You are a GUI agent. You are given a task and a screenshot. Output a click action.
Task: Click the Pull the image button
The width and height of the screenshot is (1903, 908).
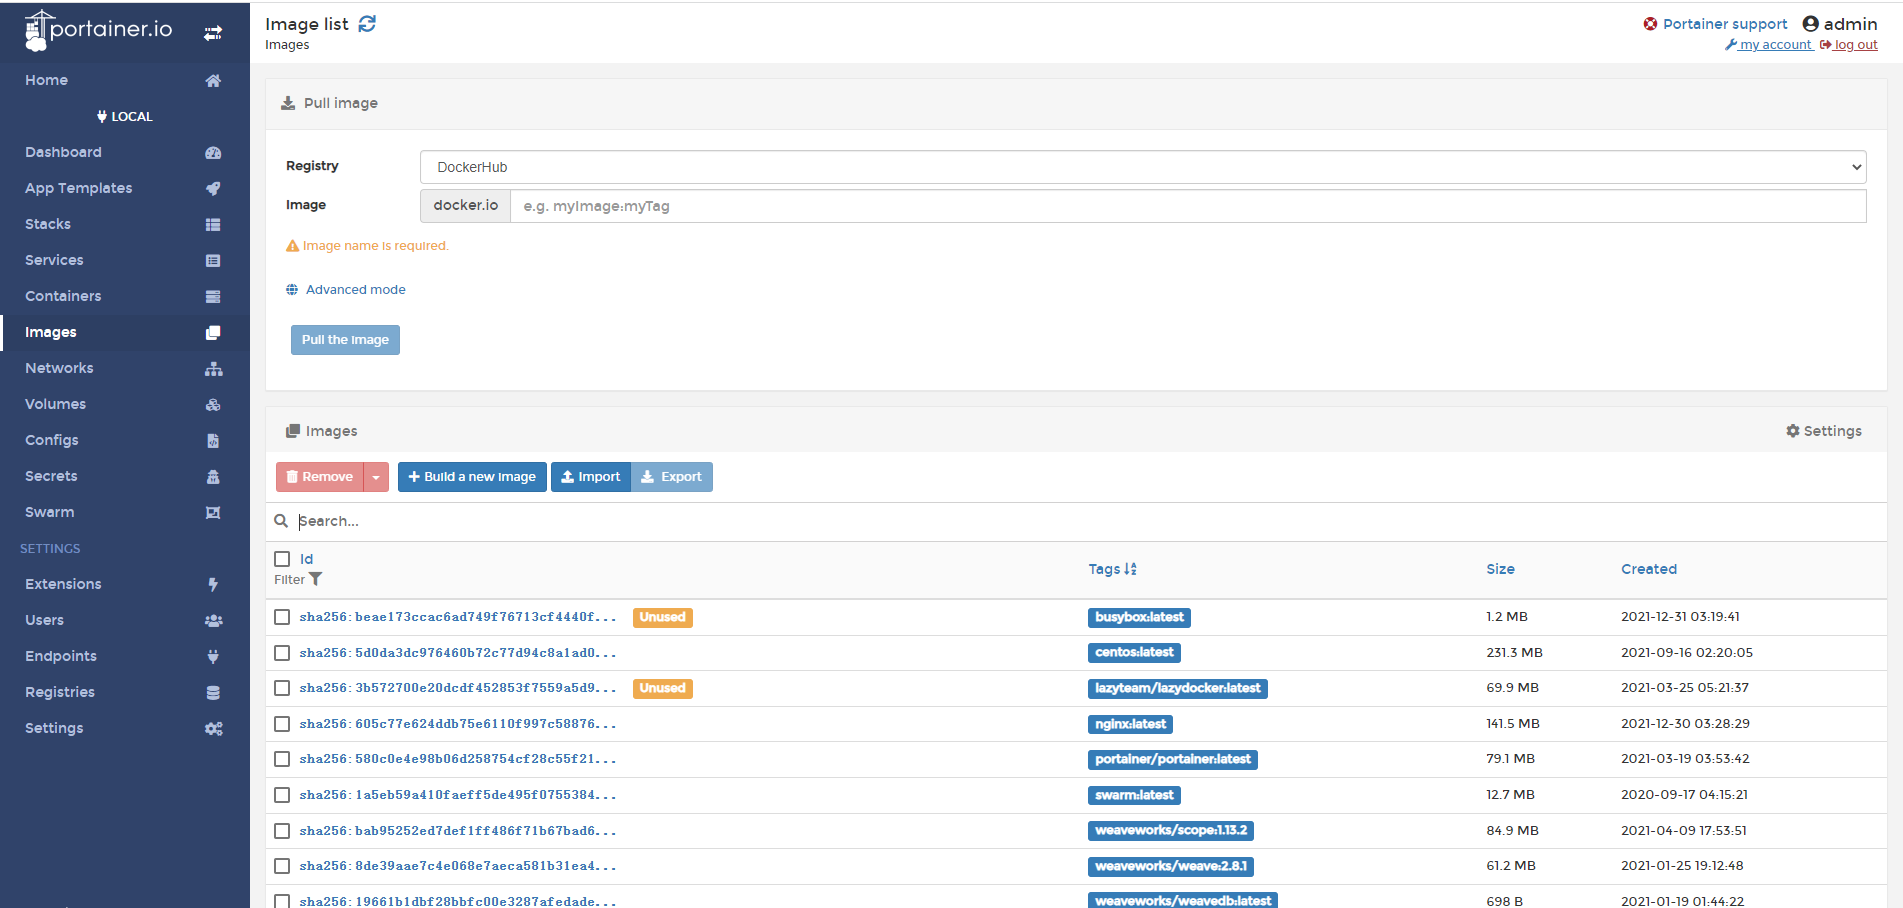345,340
